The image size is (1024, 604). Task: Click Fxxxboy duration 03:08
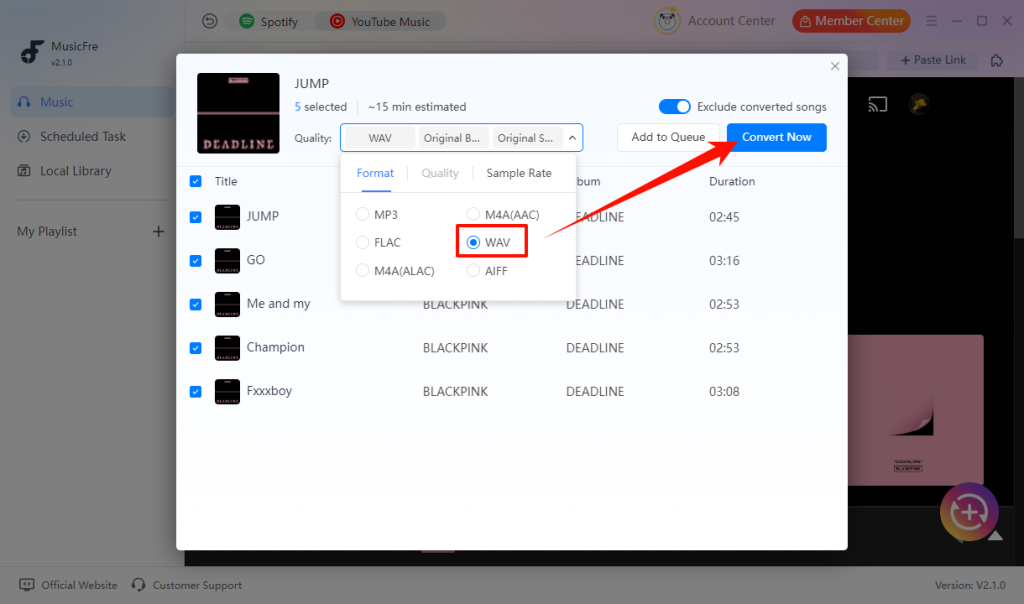724,392
